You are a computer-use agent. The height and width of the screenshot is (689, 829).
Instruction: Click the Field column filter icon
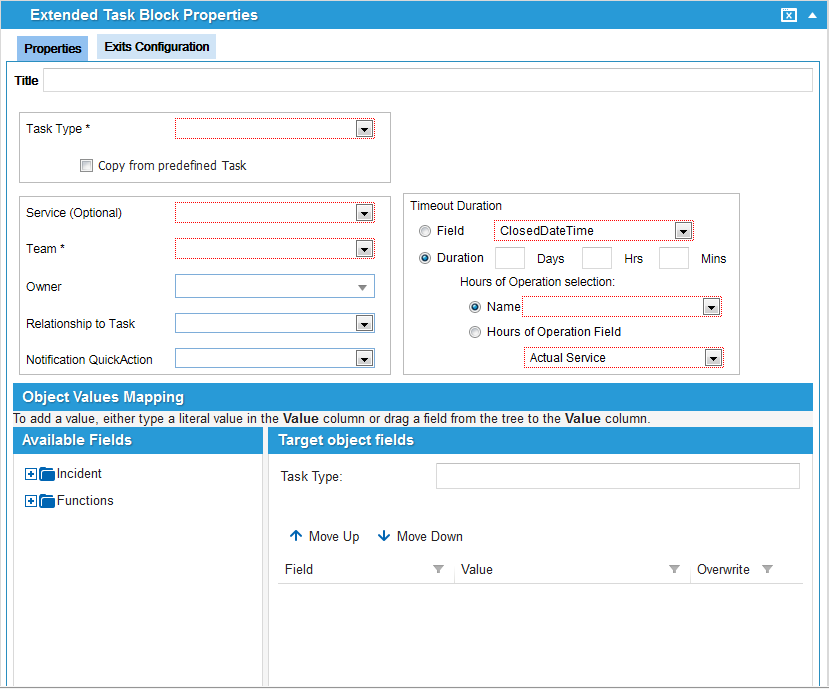click(438, 569)
